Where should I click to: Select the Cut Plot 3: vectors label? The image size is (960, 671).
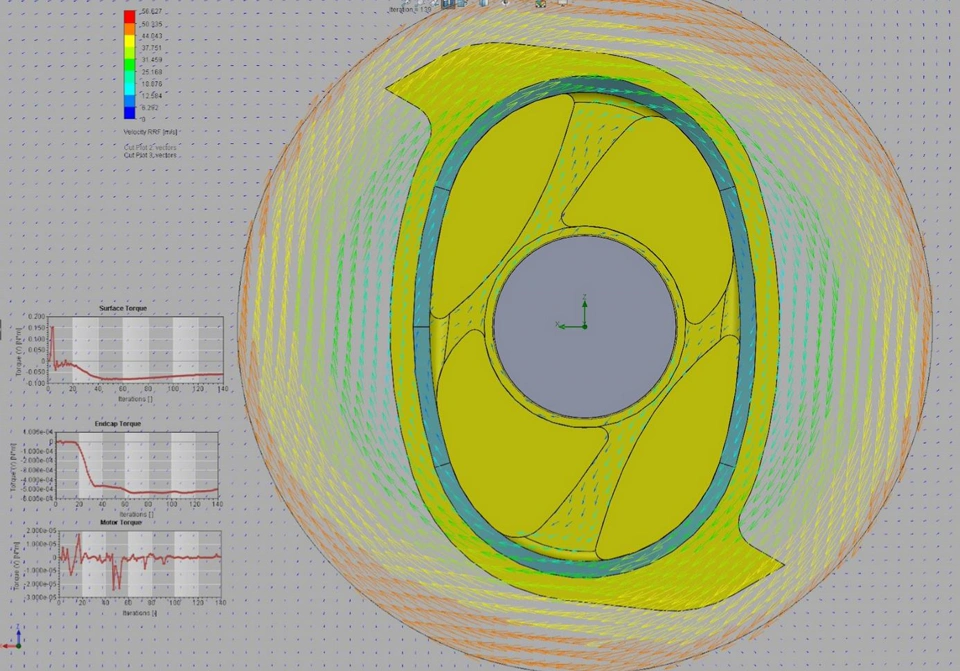150,156
